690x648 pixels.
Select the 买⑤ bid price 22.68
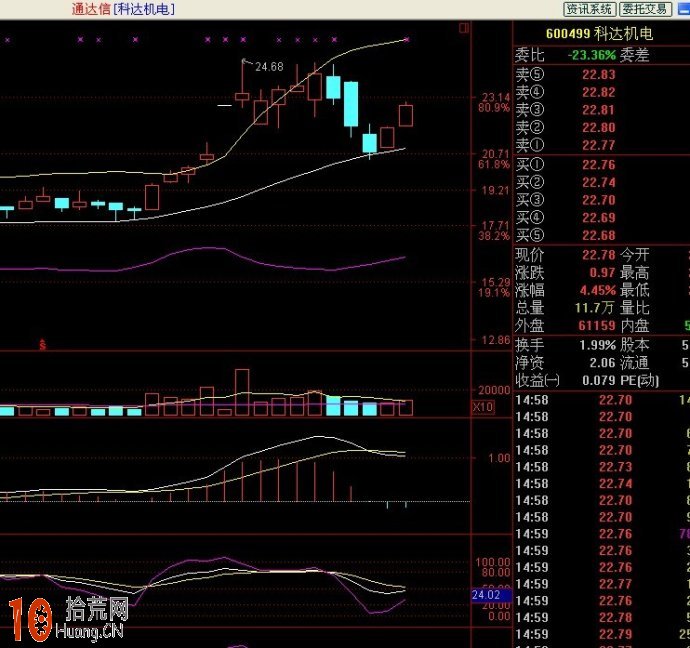(x=598, y=235)
